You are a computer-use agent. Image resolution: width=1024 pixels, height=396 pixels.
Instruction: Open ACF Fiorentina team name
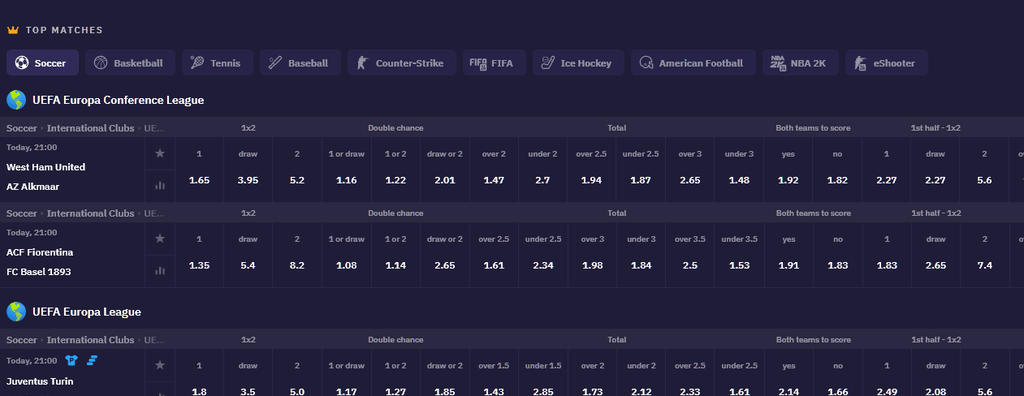point(40,252)
